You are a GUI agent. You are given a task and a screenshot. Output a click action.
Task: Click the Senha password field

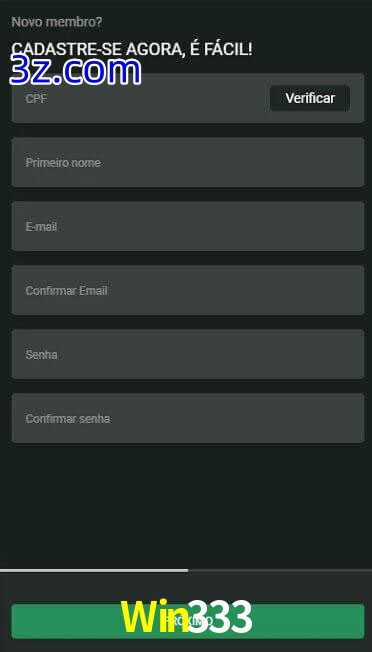tap(188, 354)
